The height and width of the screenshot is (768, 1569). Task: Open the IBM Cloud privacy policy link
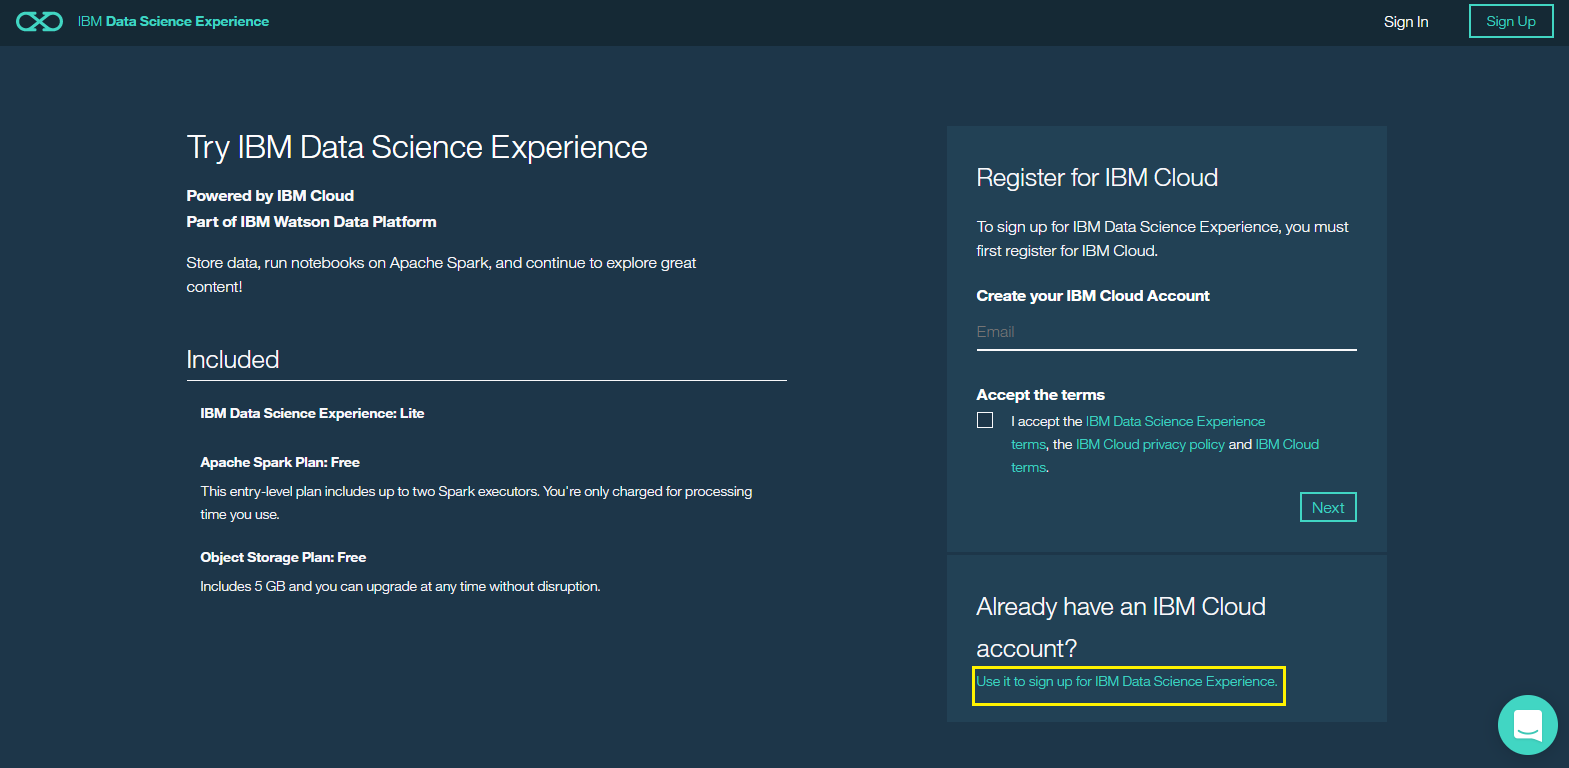pos(1149,444)
